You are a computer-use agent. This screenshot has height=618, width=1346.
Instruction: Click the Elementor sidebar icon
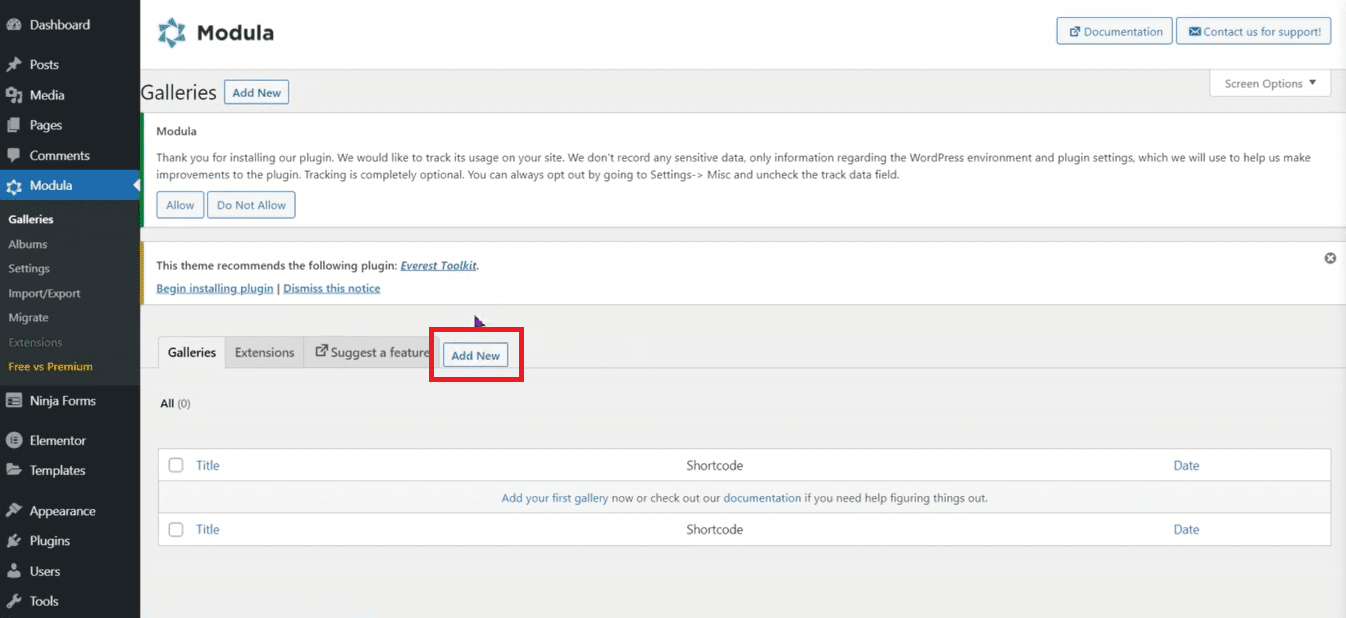pos(14,441)
